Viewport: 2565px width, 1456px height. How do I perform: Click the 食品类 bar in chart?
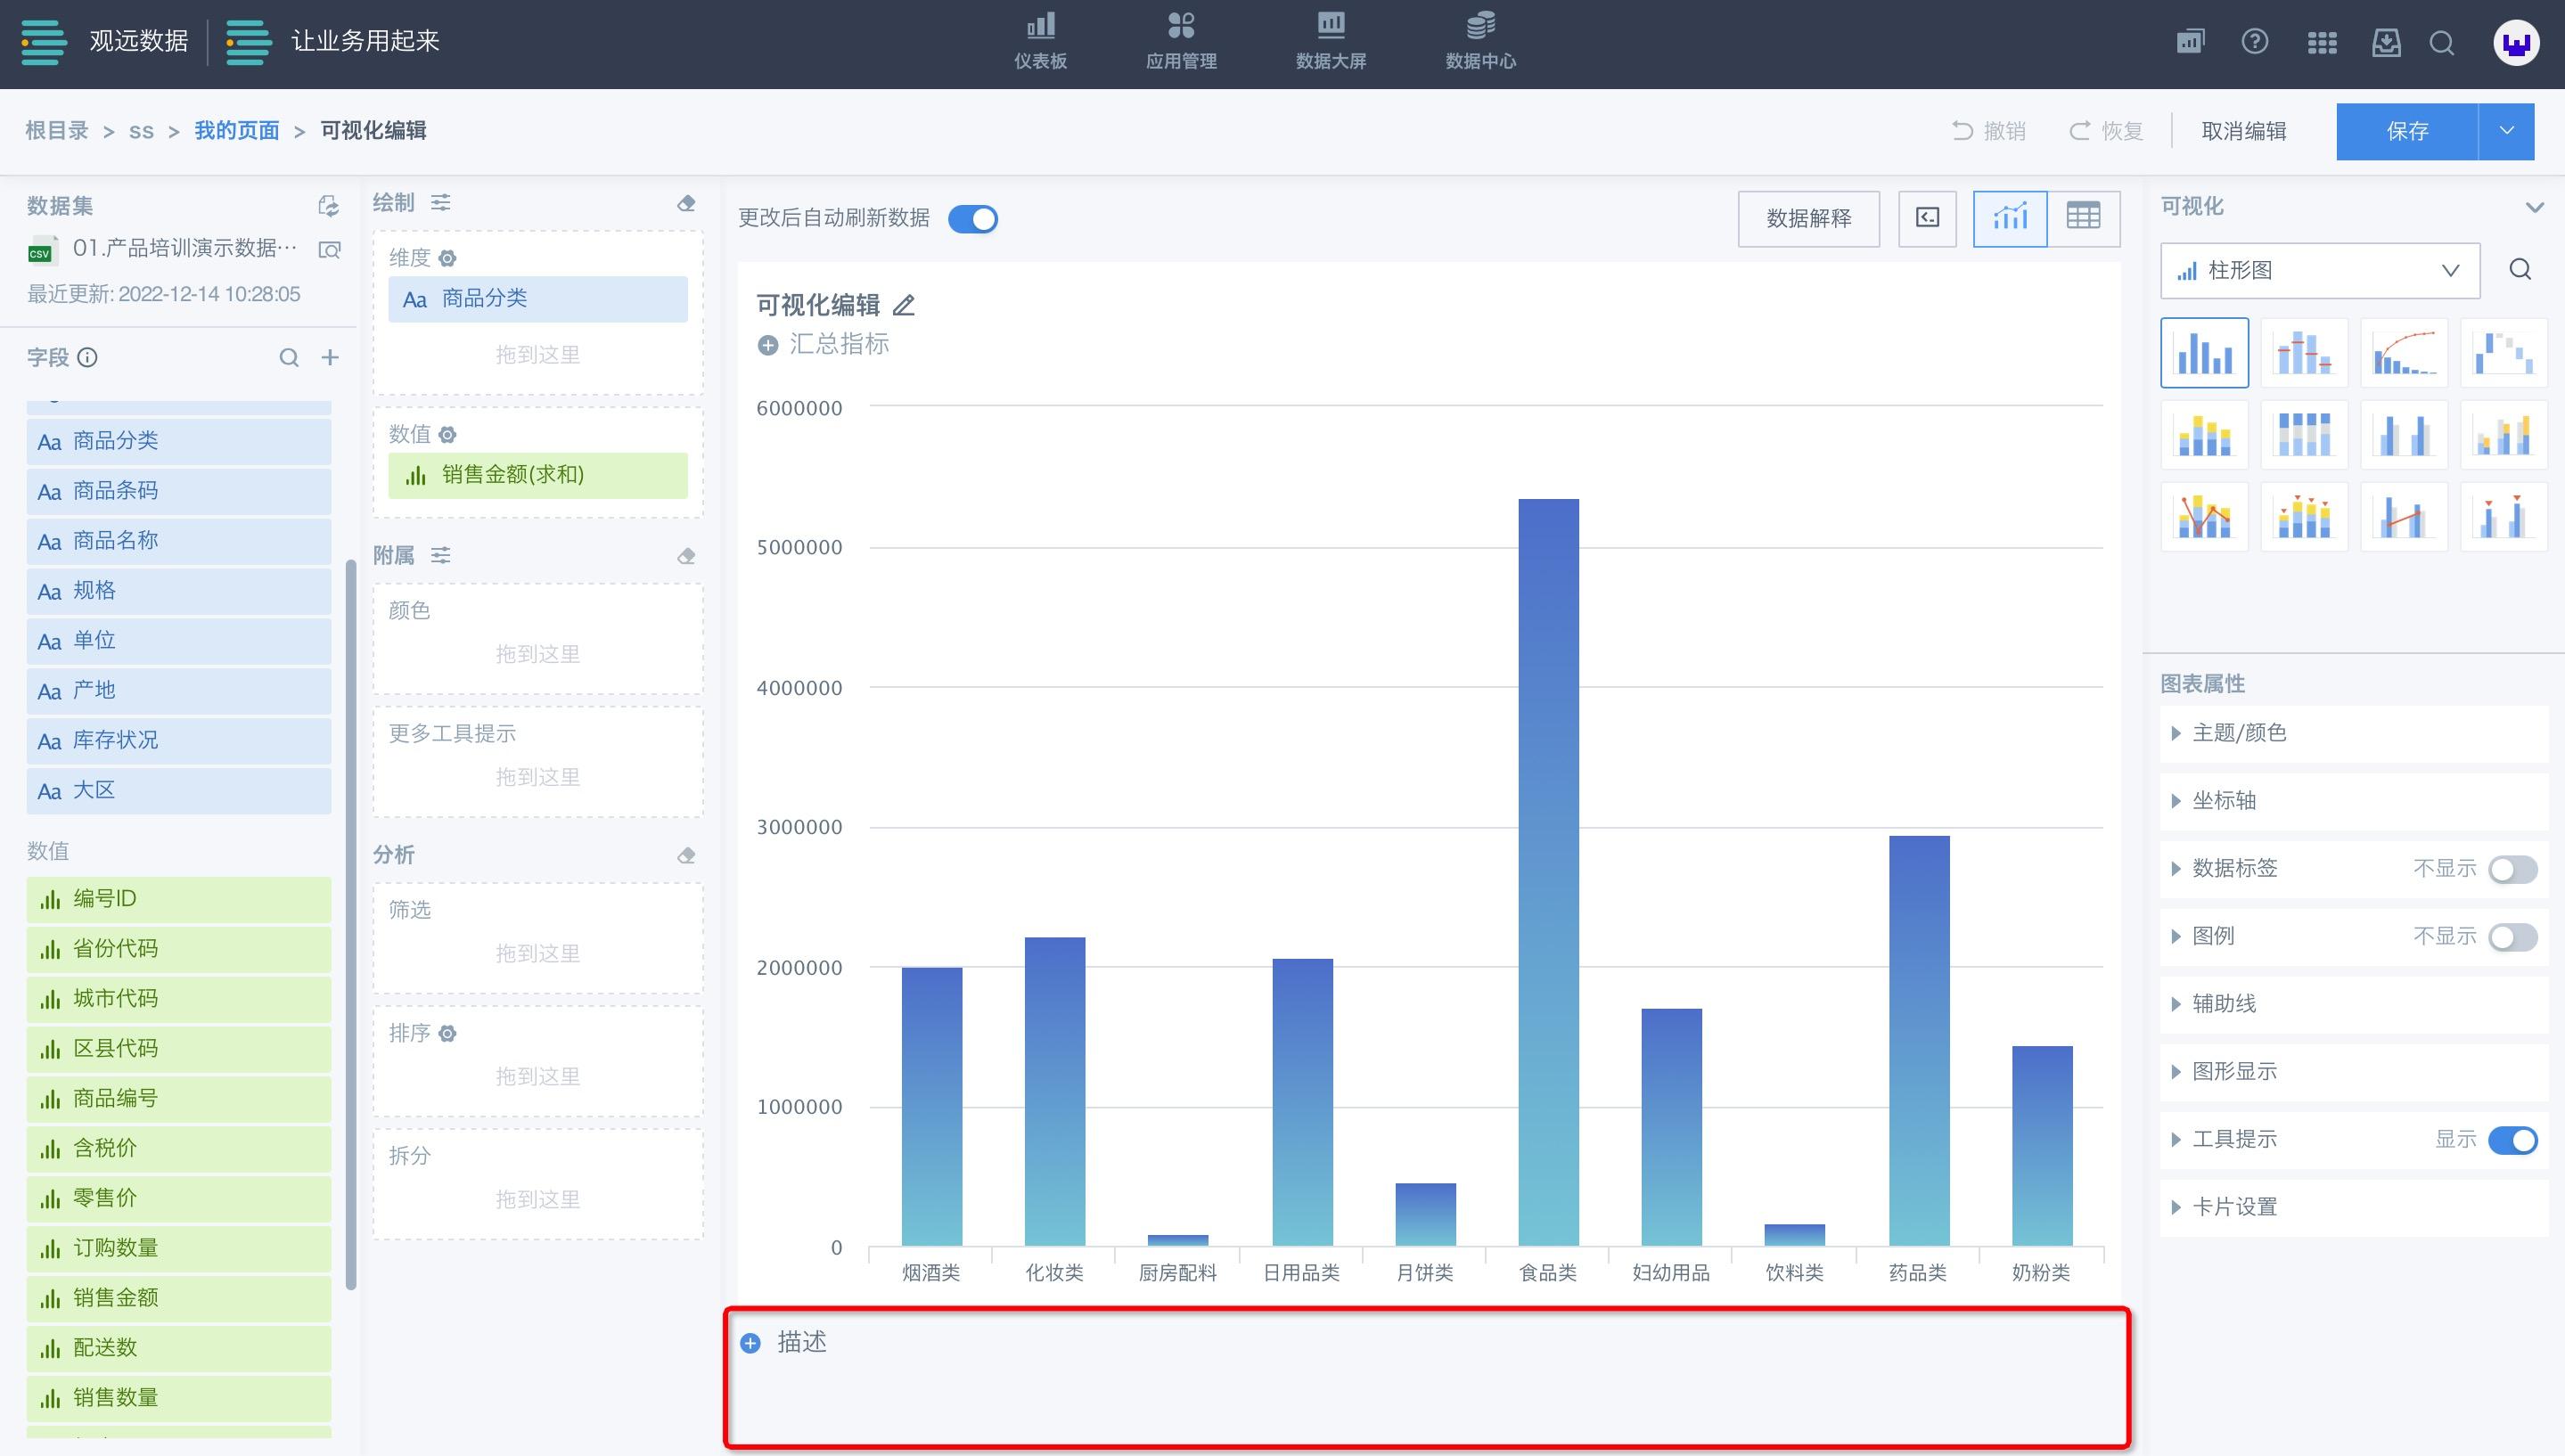click(1548, 872)
